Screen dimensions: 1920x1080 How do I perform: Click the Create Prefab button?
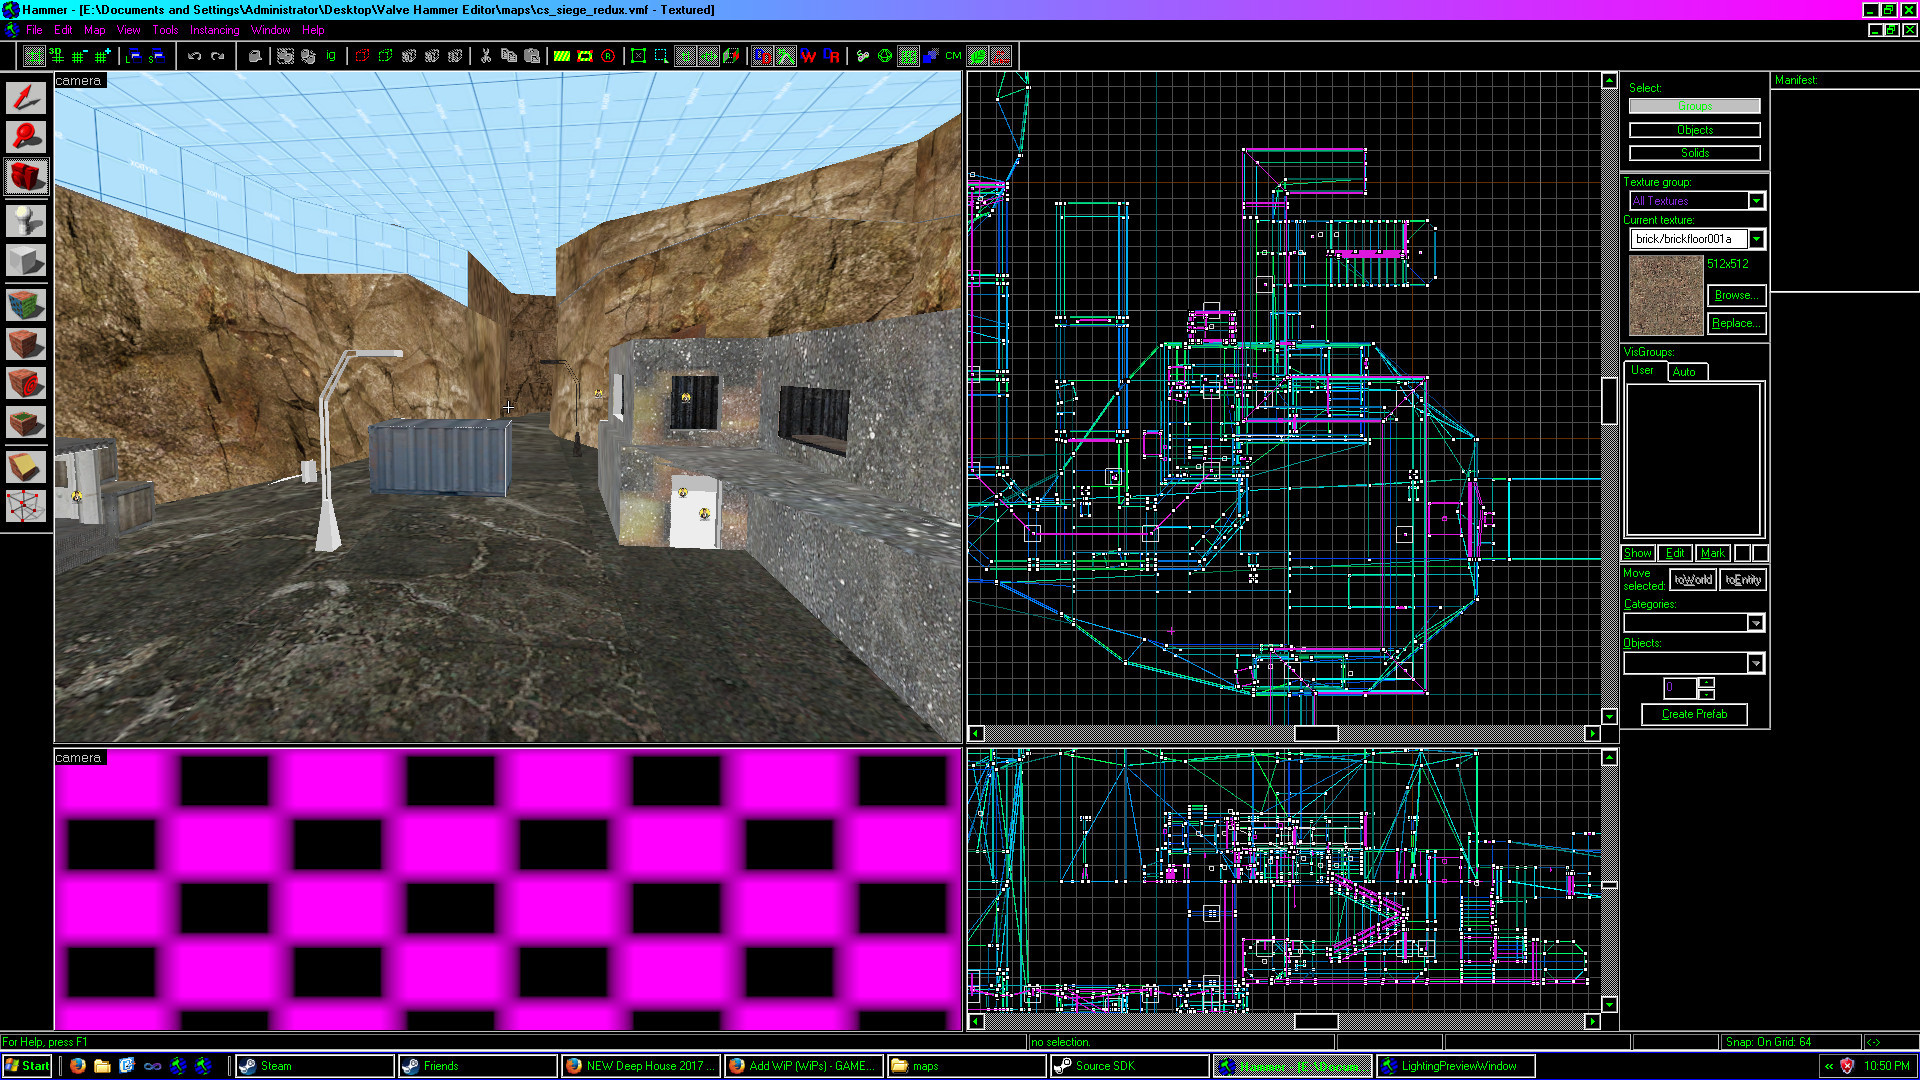click(x=1693, y=714)
